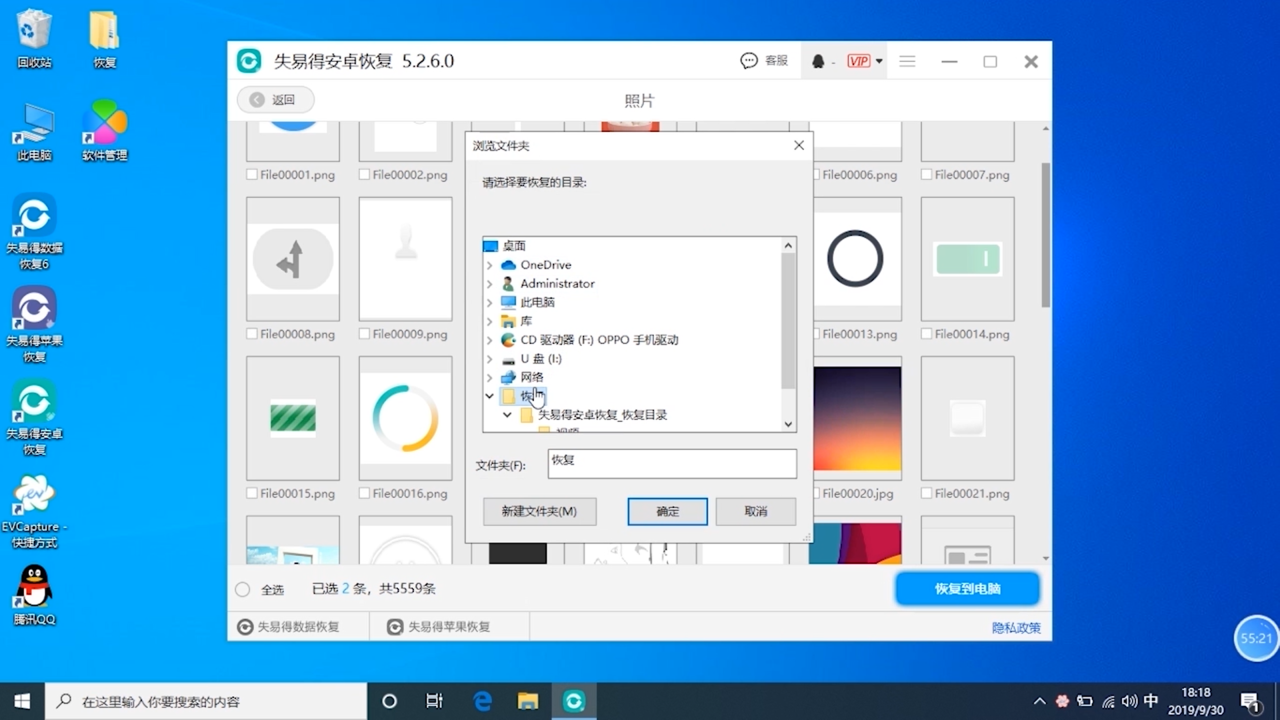Switch to 失易得苹果恢复 bottom tab
This screenshot has width=1280, height=720.
[438, 627]
